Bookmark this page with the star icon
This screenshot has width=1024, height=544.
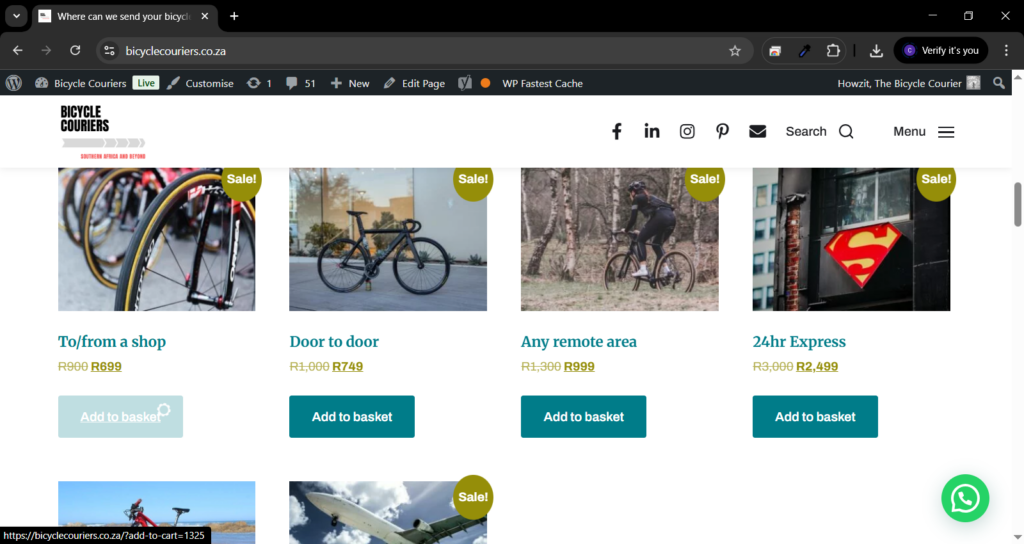point(735,50)
